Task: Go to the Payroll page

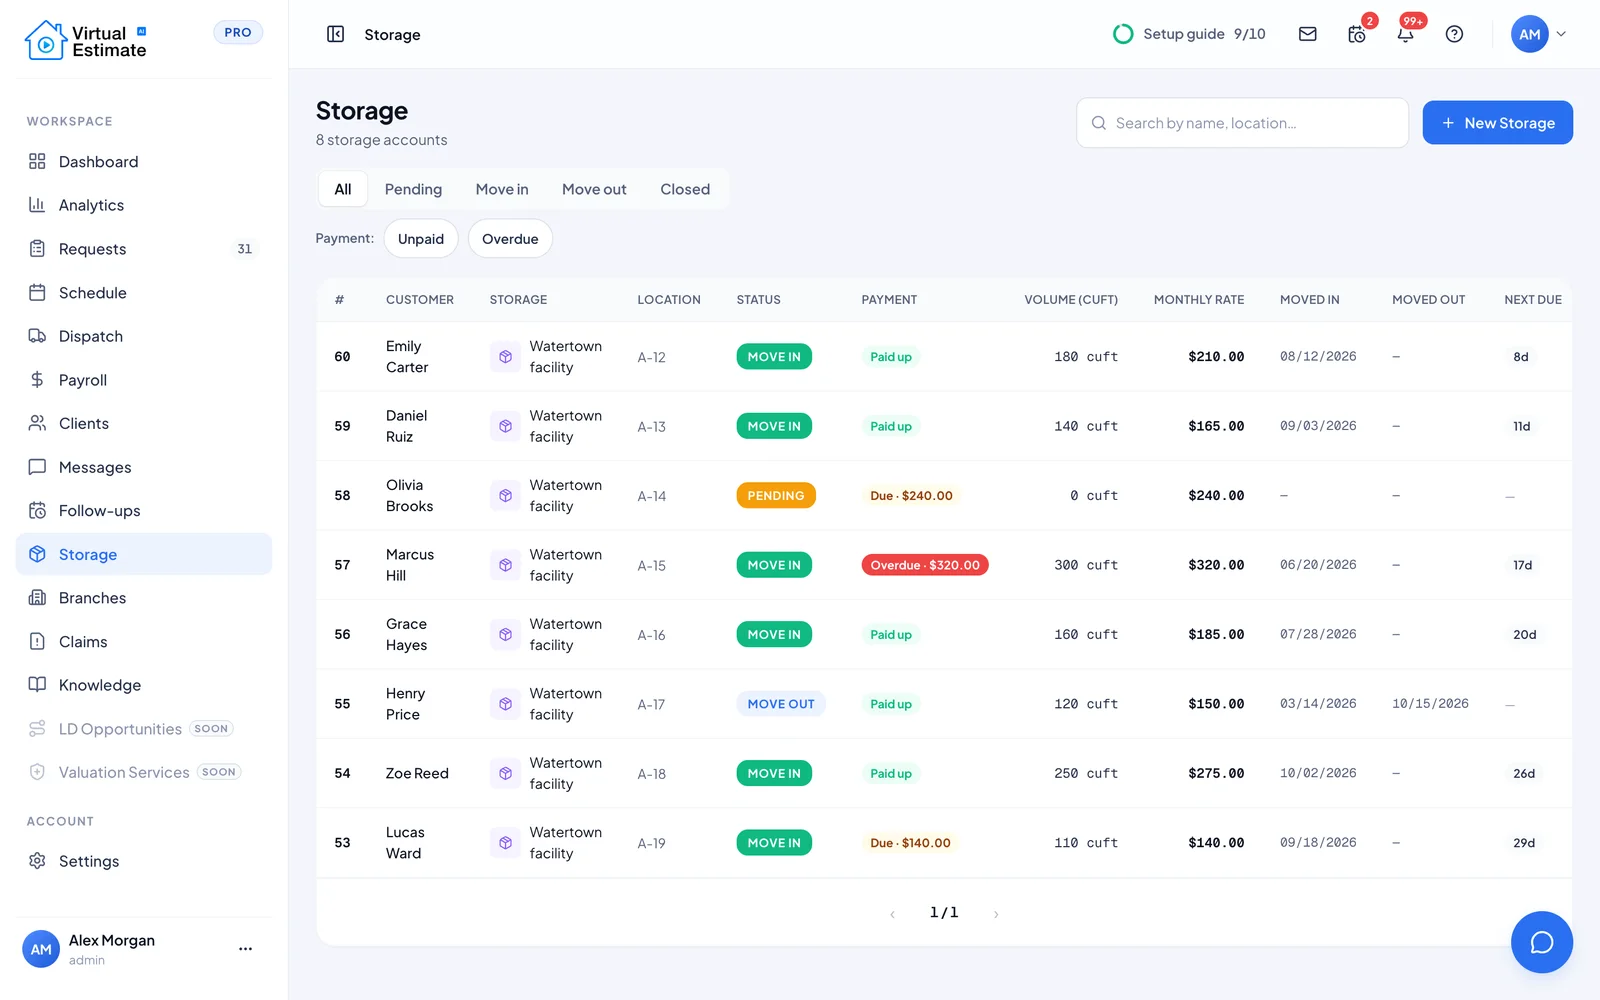Action: pyautogui.click(x=144, y=380)
